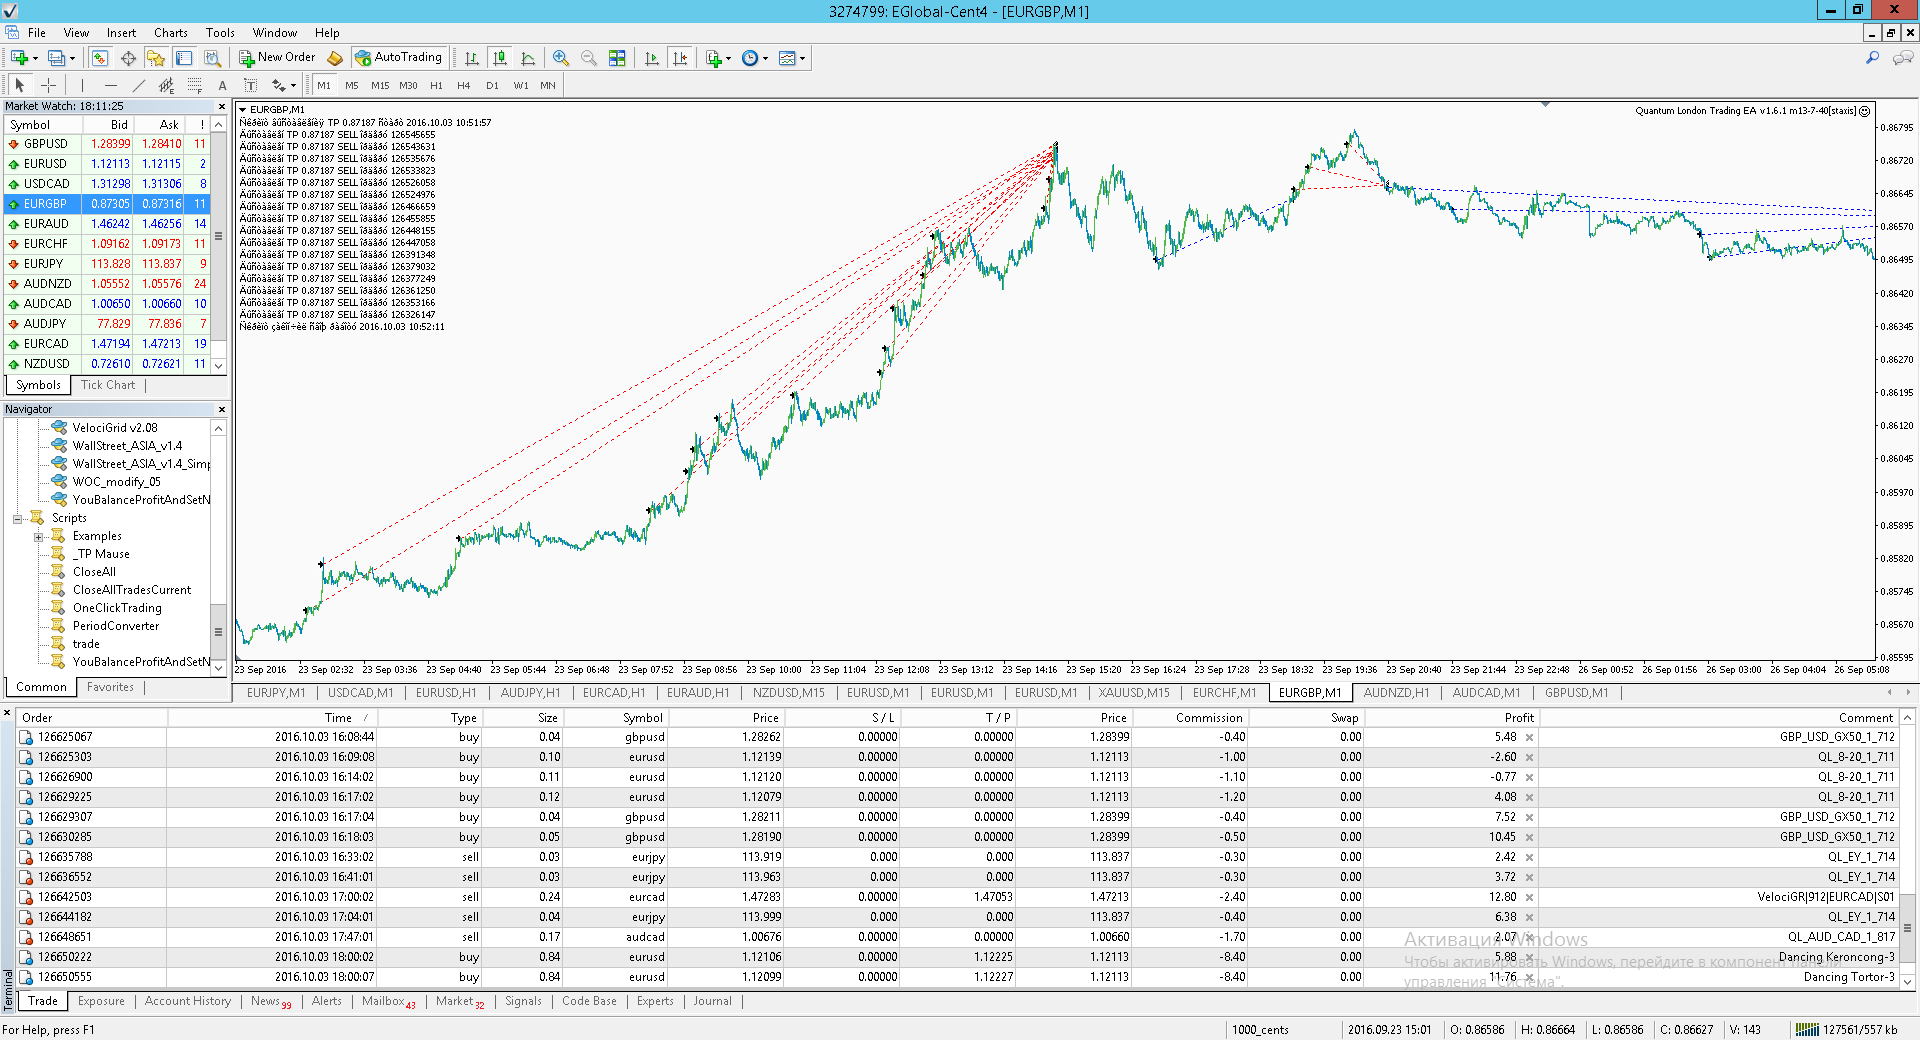Create a new chart via toolbar icon
This screenshot has height=1040, width=1920.
(19, 58)
